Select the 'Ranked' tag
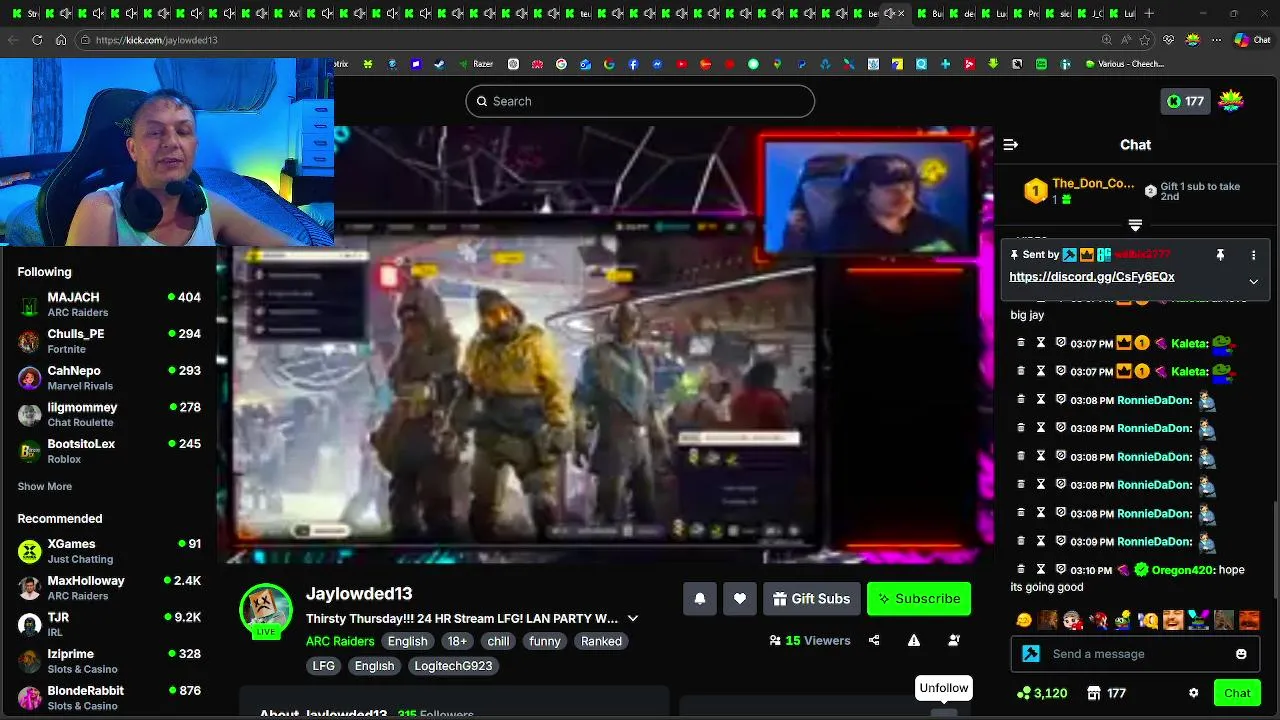Viewport: 1280px width, 720px height. pyautogui.click(x=601, y=641)
